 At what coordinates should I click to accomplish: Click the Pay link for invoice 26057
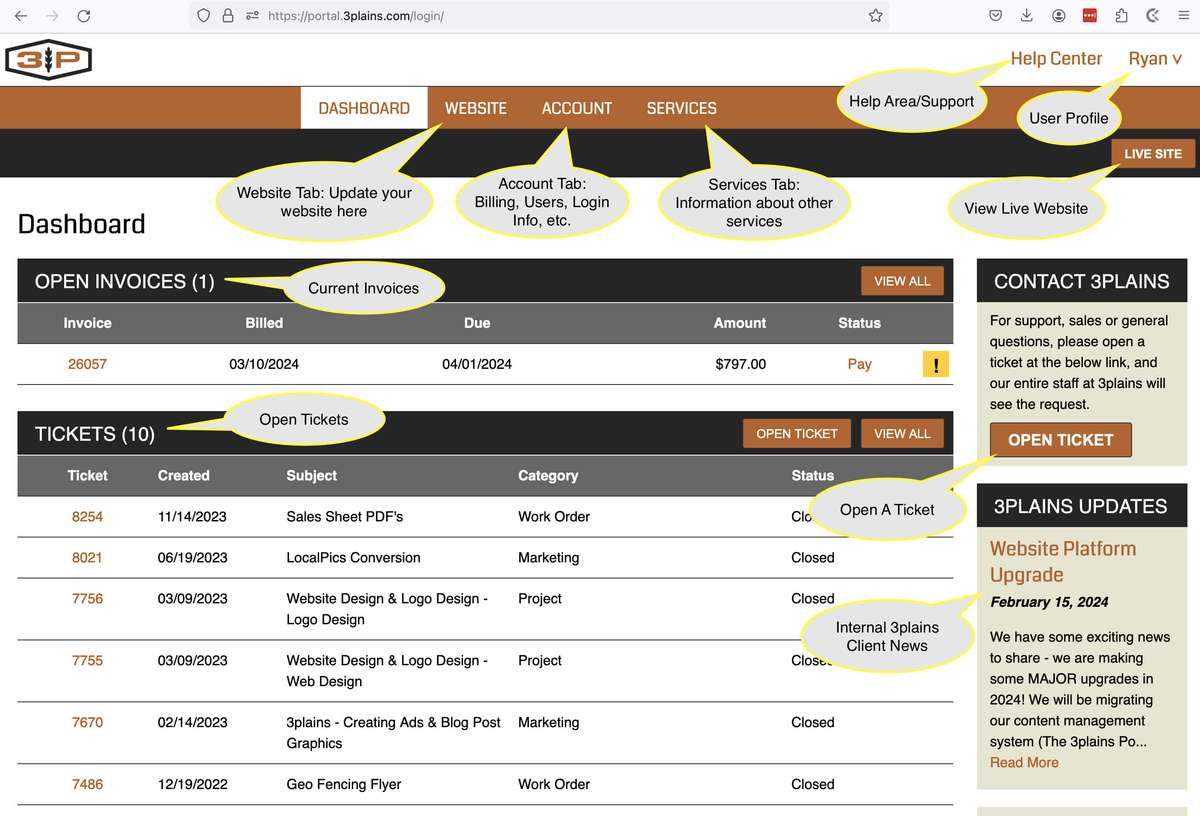tap(859, 364)
